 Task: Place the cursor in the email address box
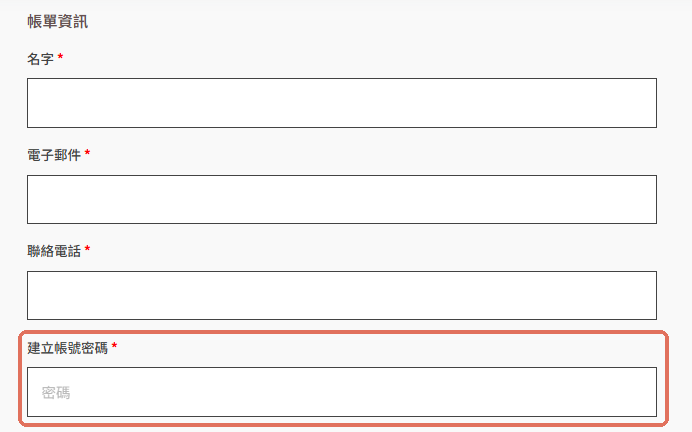pyautogui.click(x=342, y=199)
